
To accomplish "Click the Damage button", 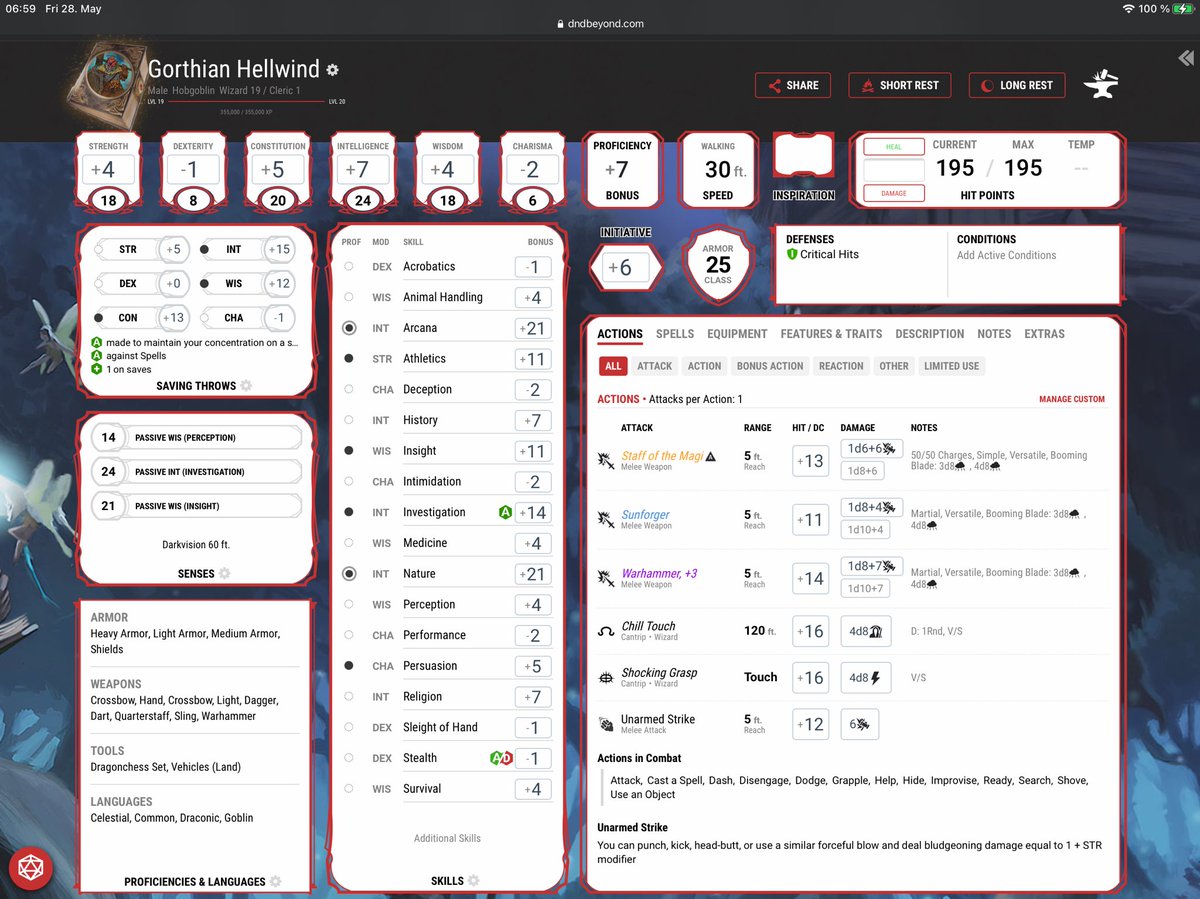I will pos(894,193).
